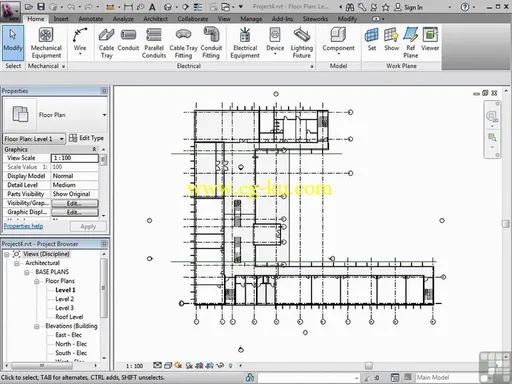
Task: Create a Ref Plane
Action: tap(411, 42)
